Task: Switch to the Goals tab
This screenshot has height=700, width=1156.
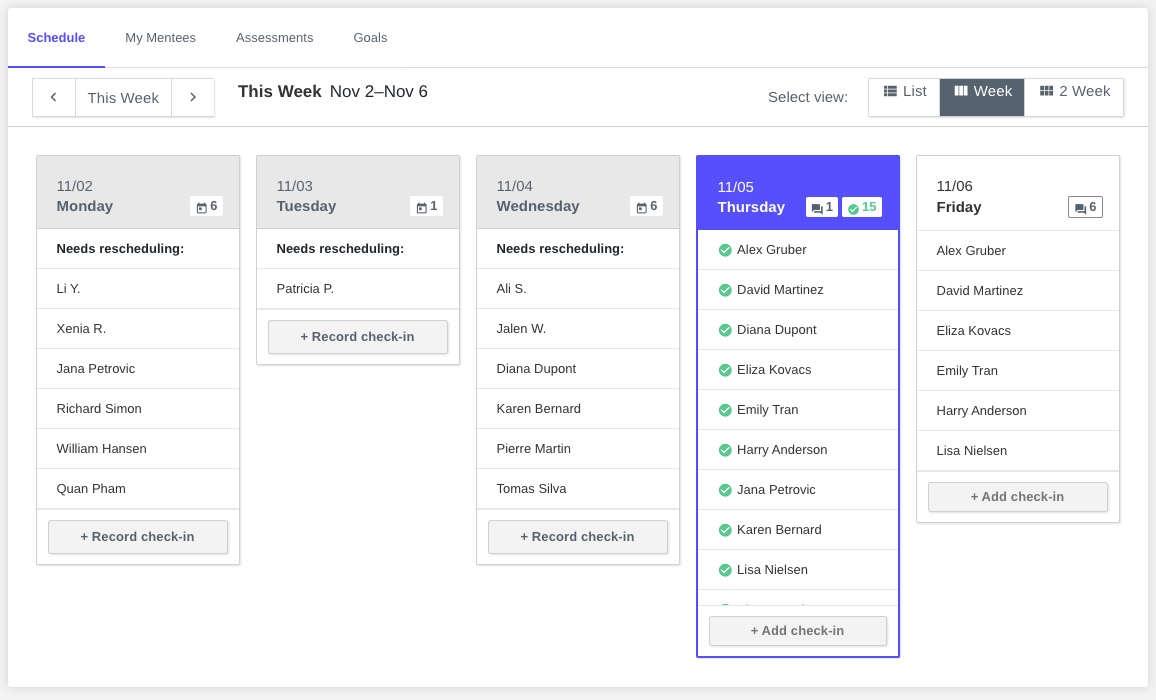Action: click(370, 38)
